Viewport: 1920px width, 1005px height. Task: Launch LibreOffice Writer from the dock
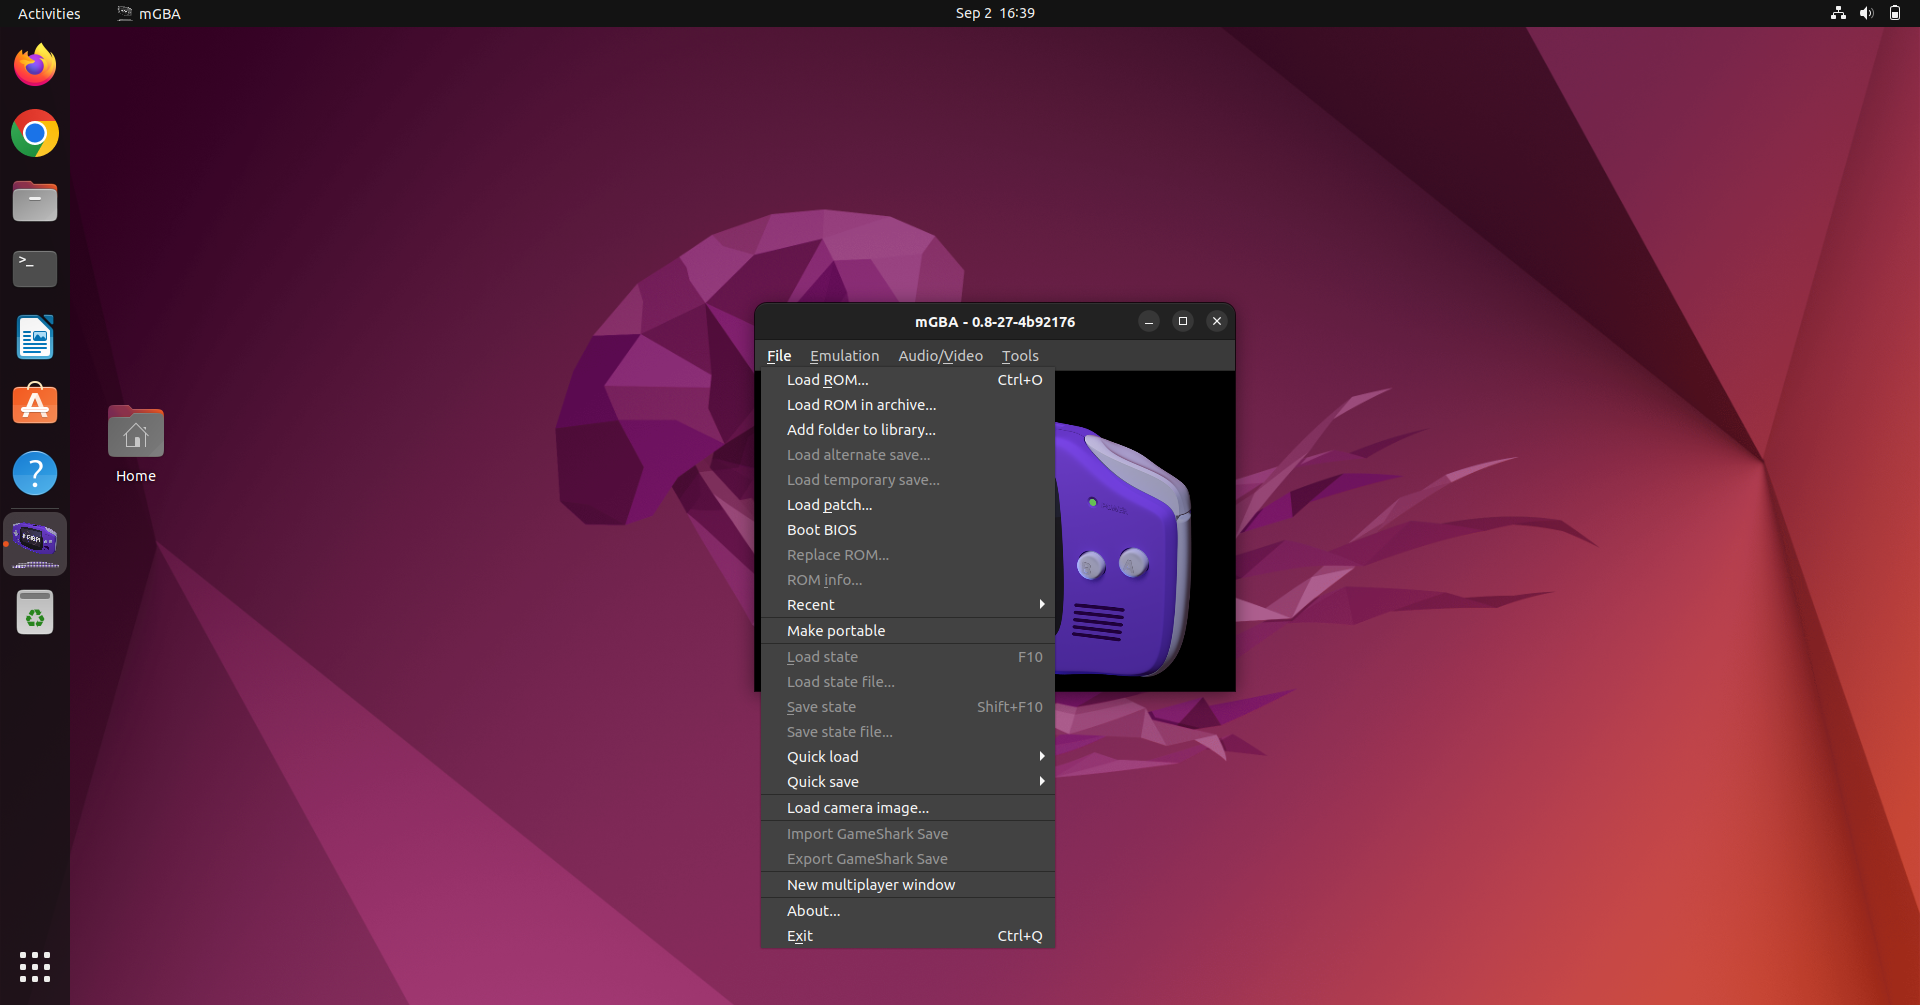click(x=34, y=337)
